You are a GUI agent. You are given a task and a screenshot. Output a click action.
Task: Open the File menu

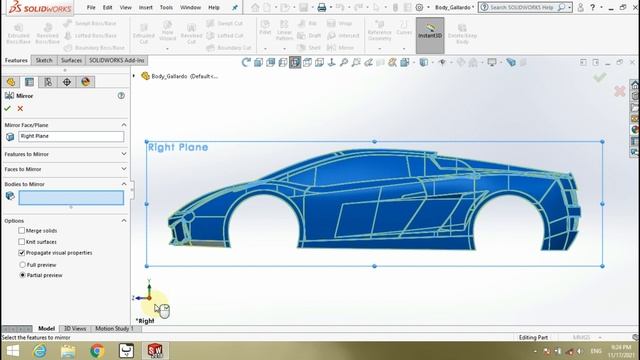coord(91,7)
